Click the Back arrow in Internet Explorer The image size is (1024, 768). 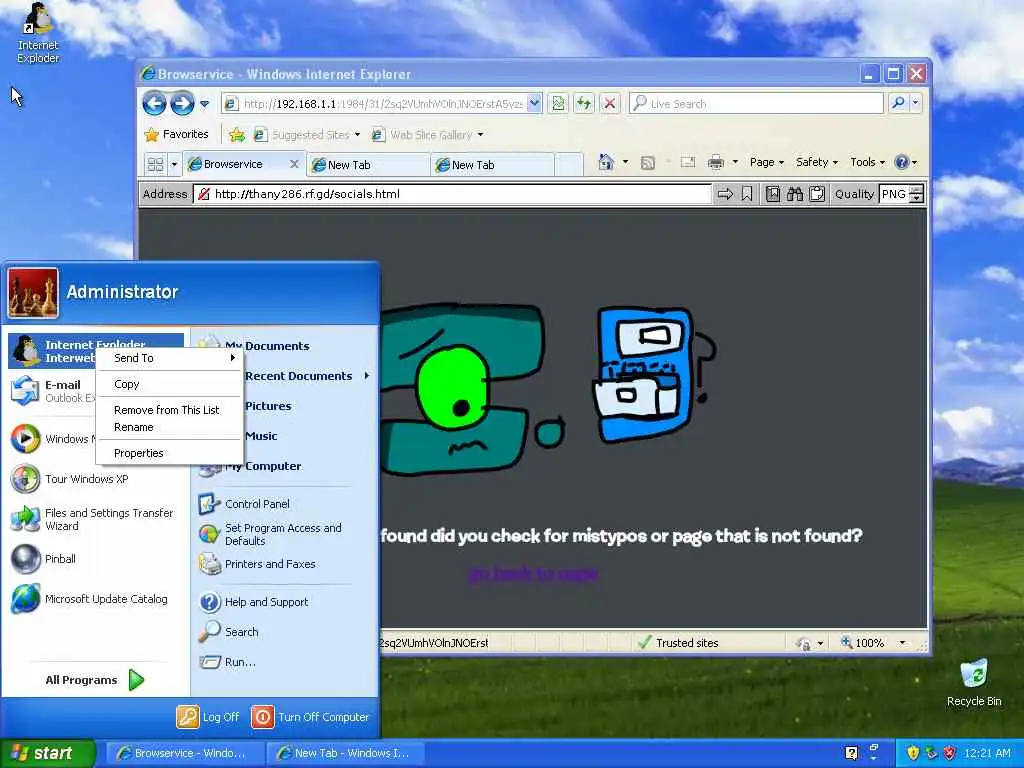pyautogui.click(x=154, y=103)
